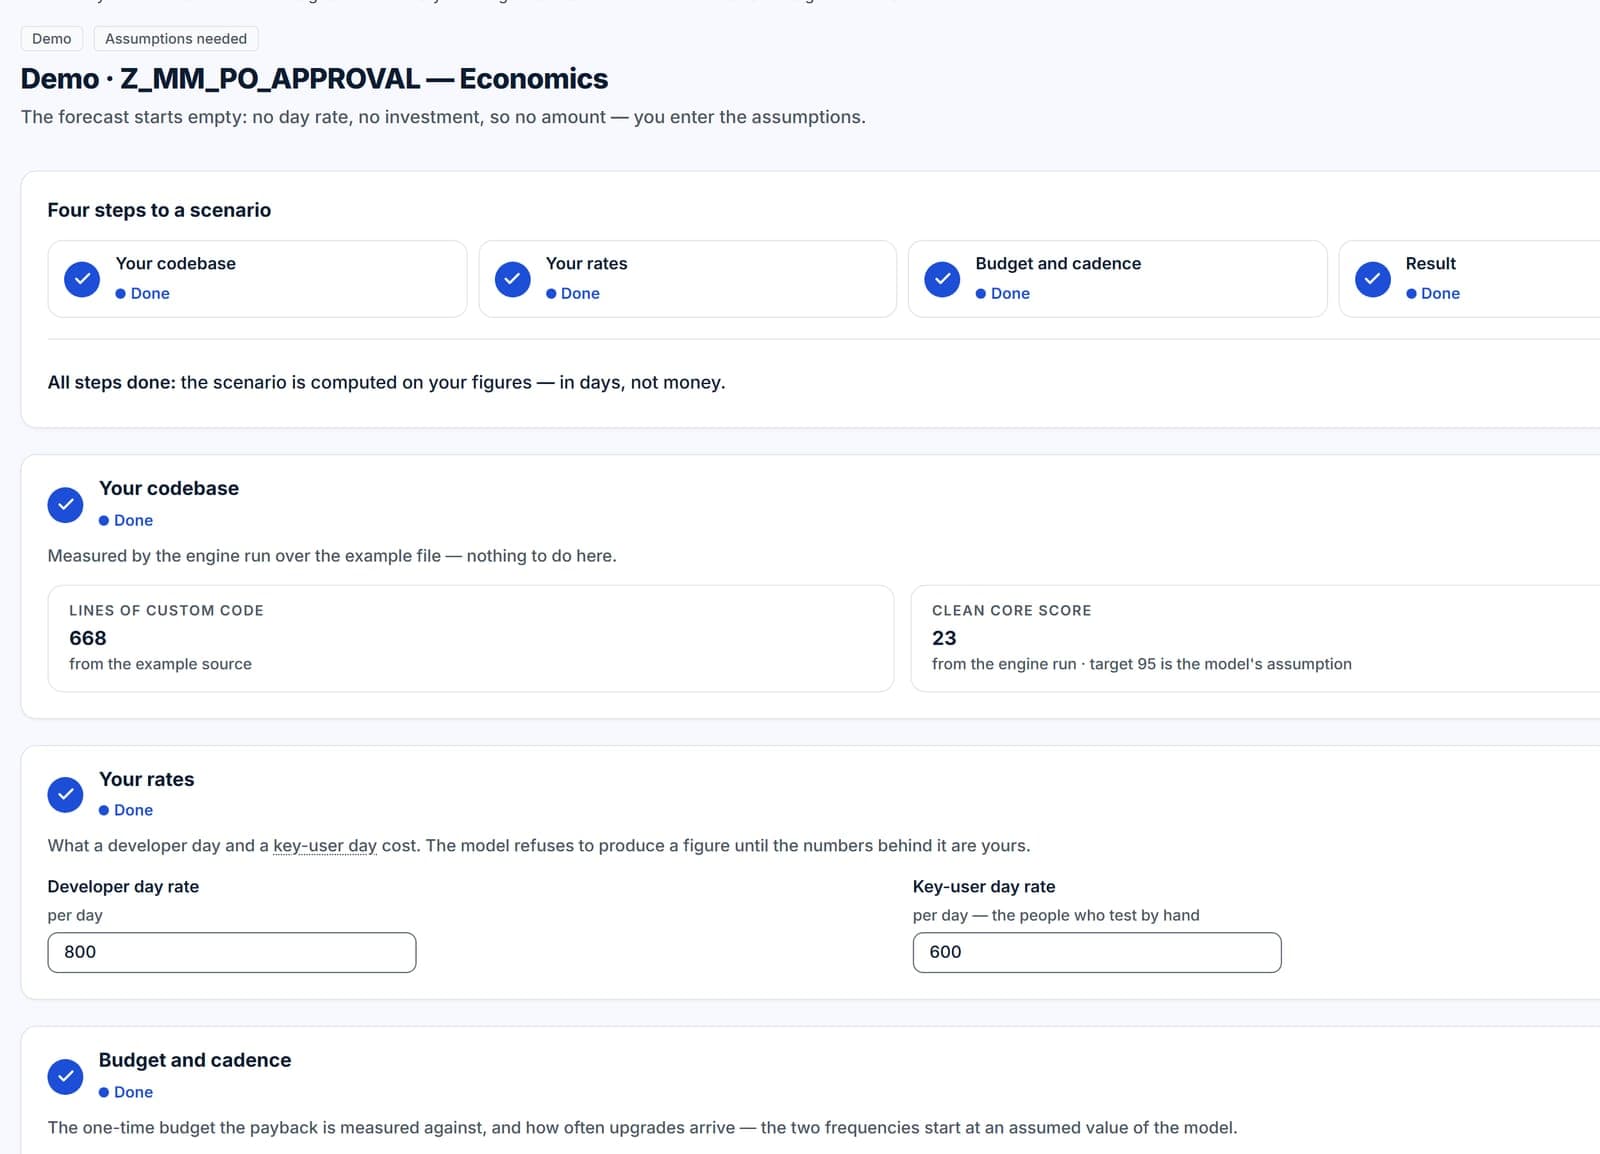Open the Your codebase step card title
Viewport: 1600px width, 1154px height.
[176, 263]
